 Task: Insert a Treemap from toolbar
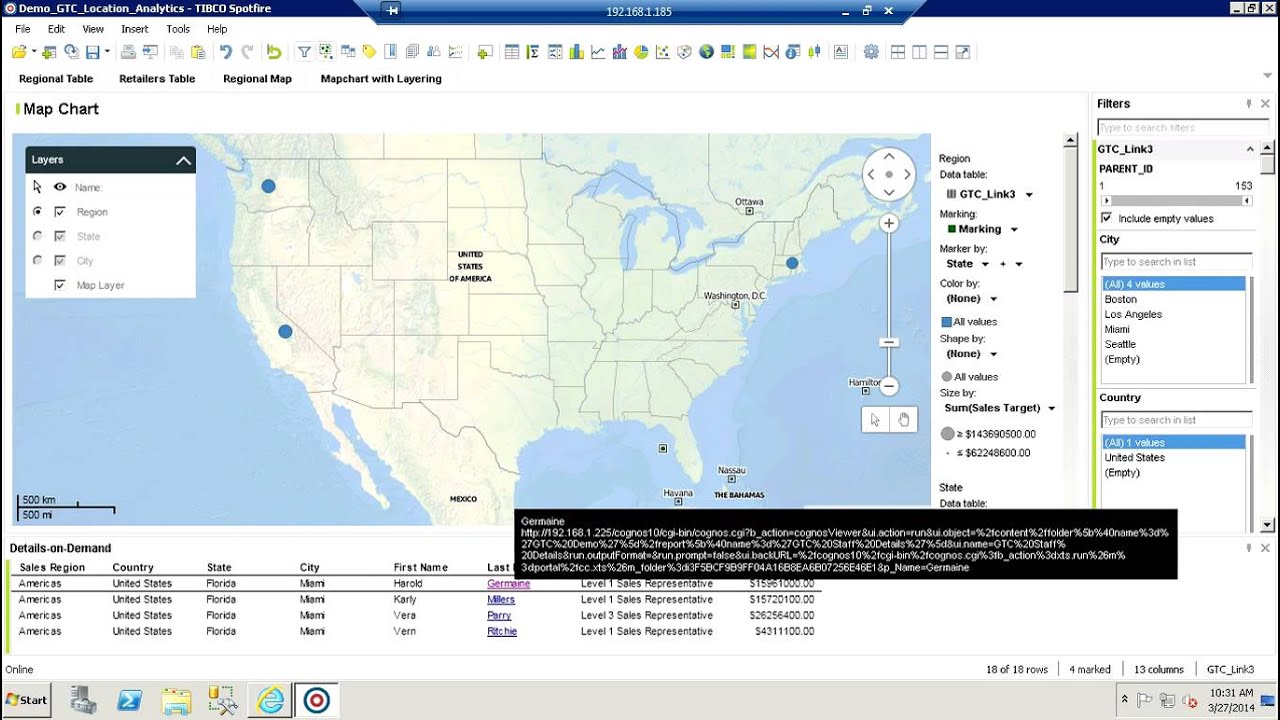727,52
